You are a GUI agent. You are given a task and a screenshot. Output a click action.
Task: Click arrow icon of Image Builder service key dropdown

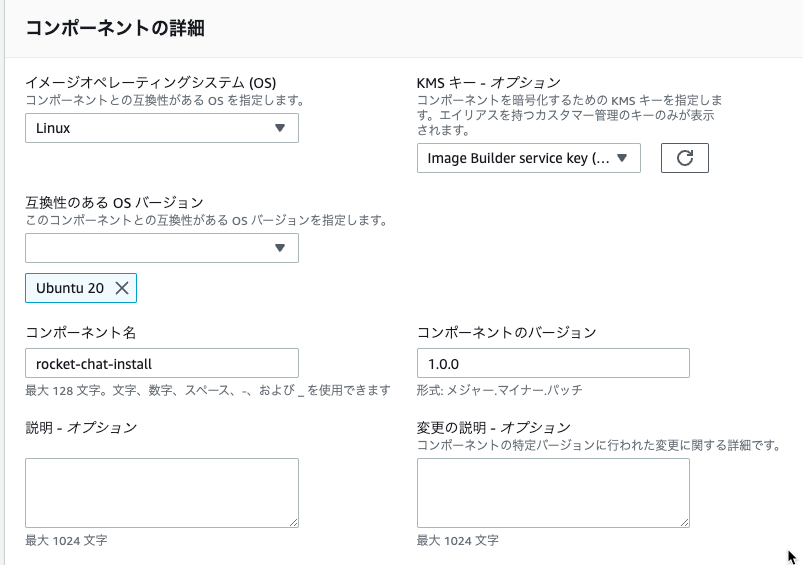coord(622,158)
